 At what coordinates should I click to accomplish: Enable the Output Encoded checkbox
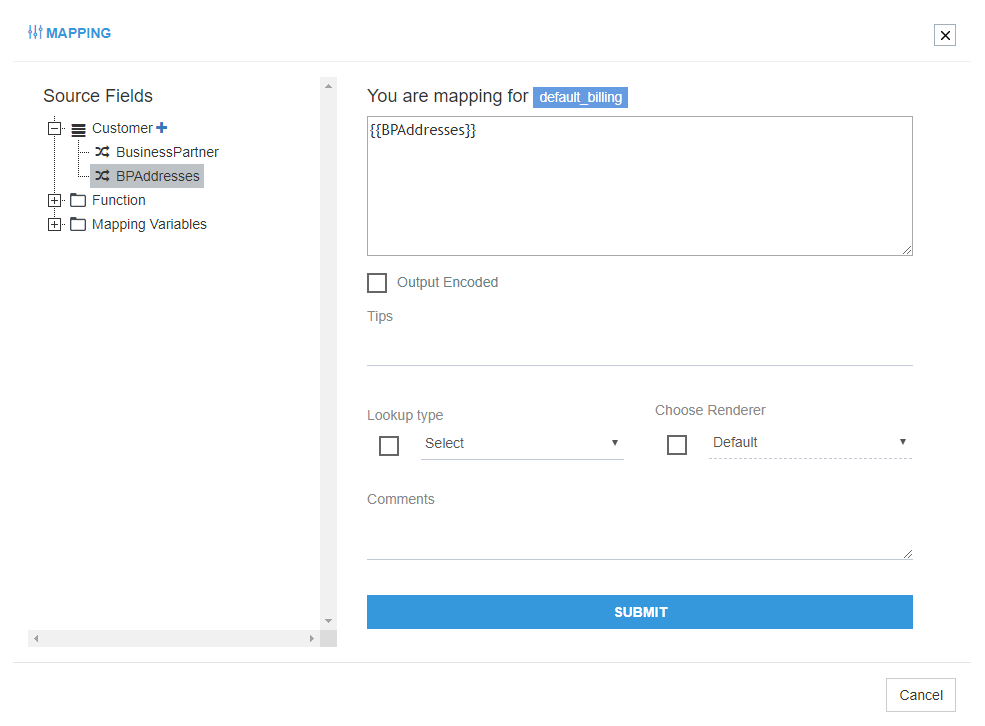pyautogui.click(x=377, y=283)
